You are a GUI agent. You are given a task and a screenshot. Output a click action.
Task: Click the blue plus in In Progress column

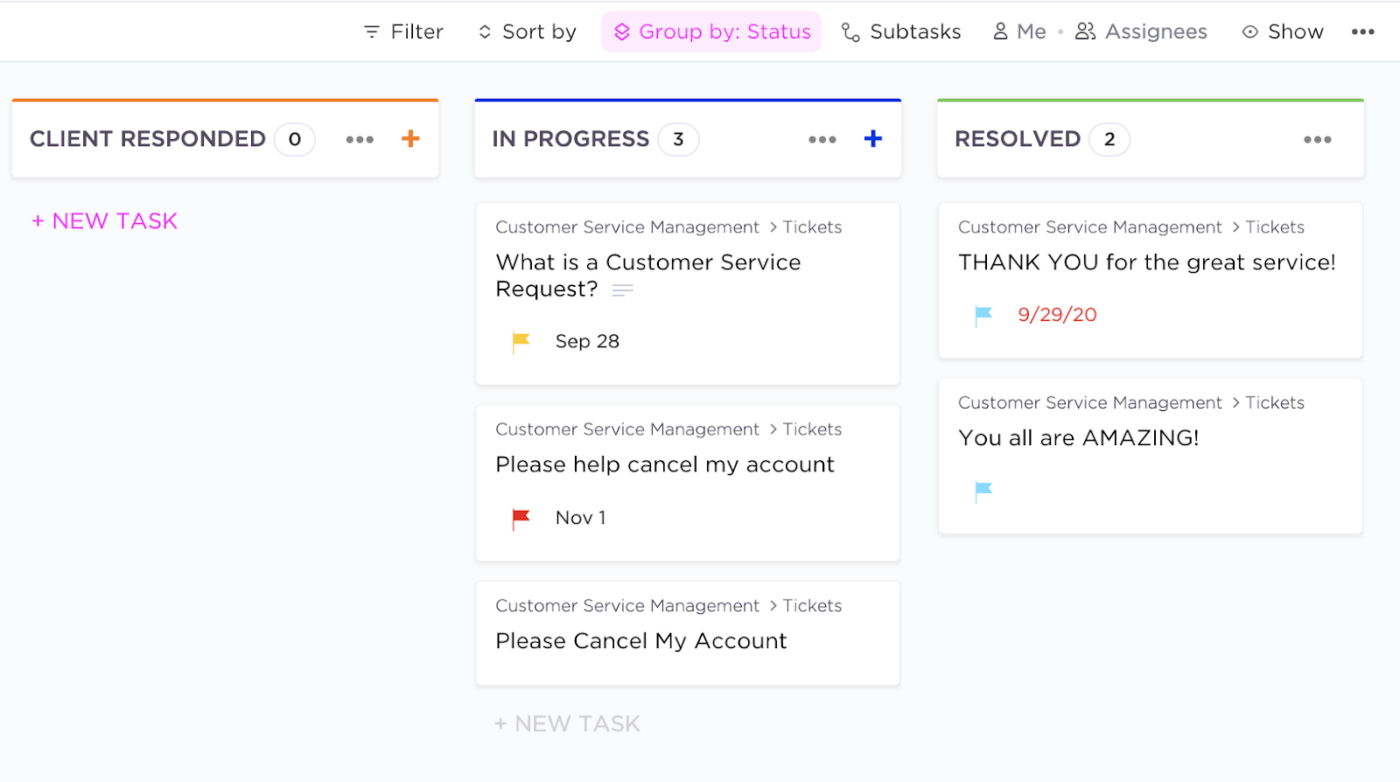[x=872, y=139]
